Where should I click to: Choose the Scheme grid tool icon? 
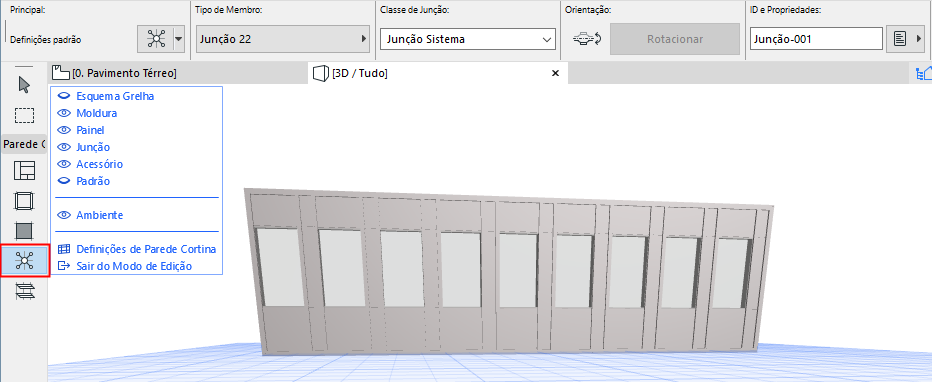click(x=24, y=171)
